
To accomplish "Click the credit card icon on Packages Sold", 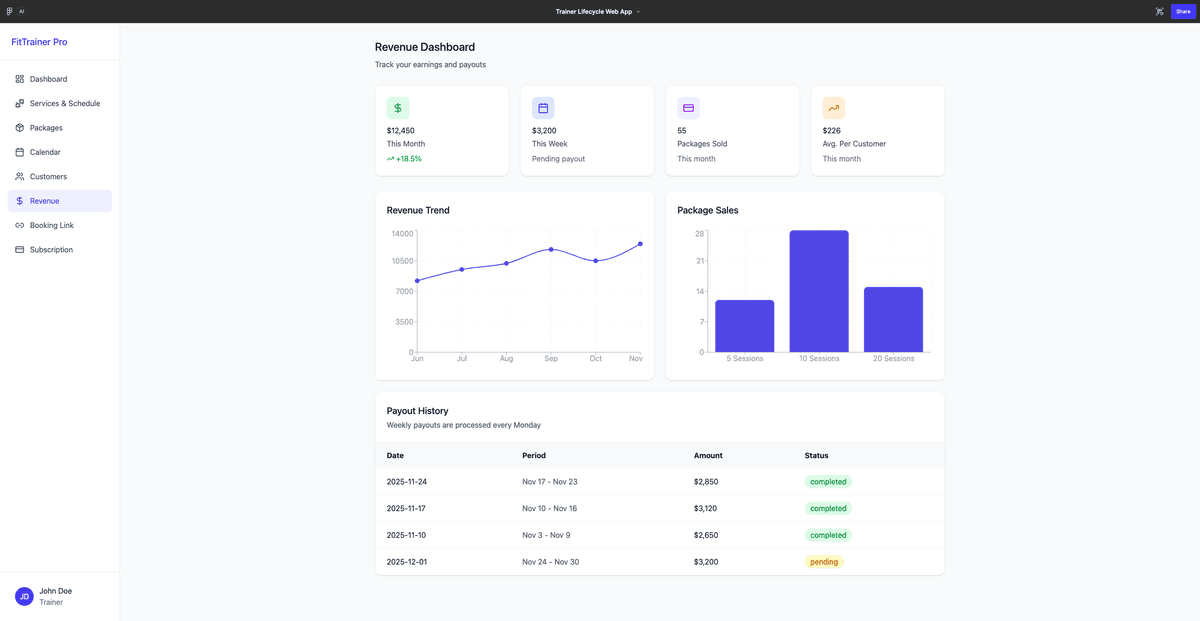I will click(688, 107).
